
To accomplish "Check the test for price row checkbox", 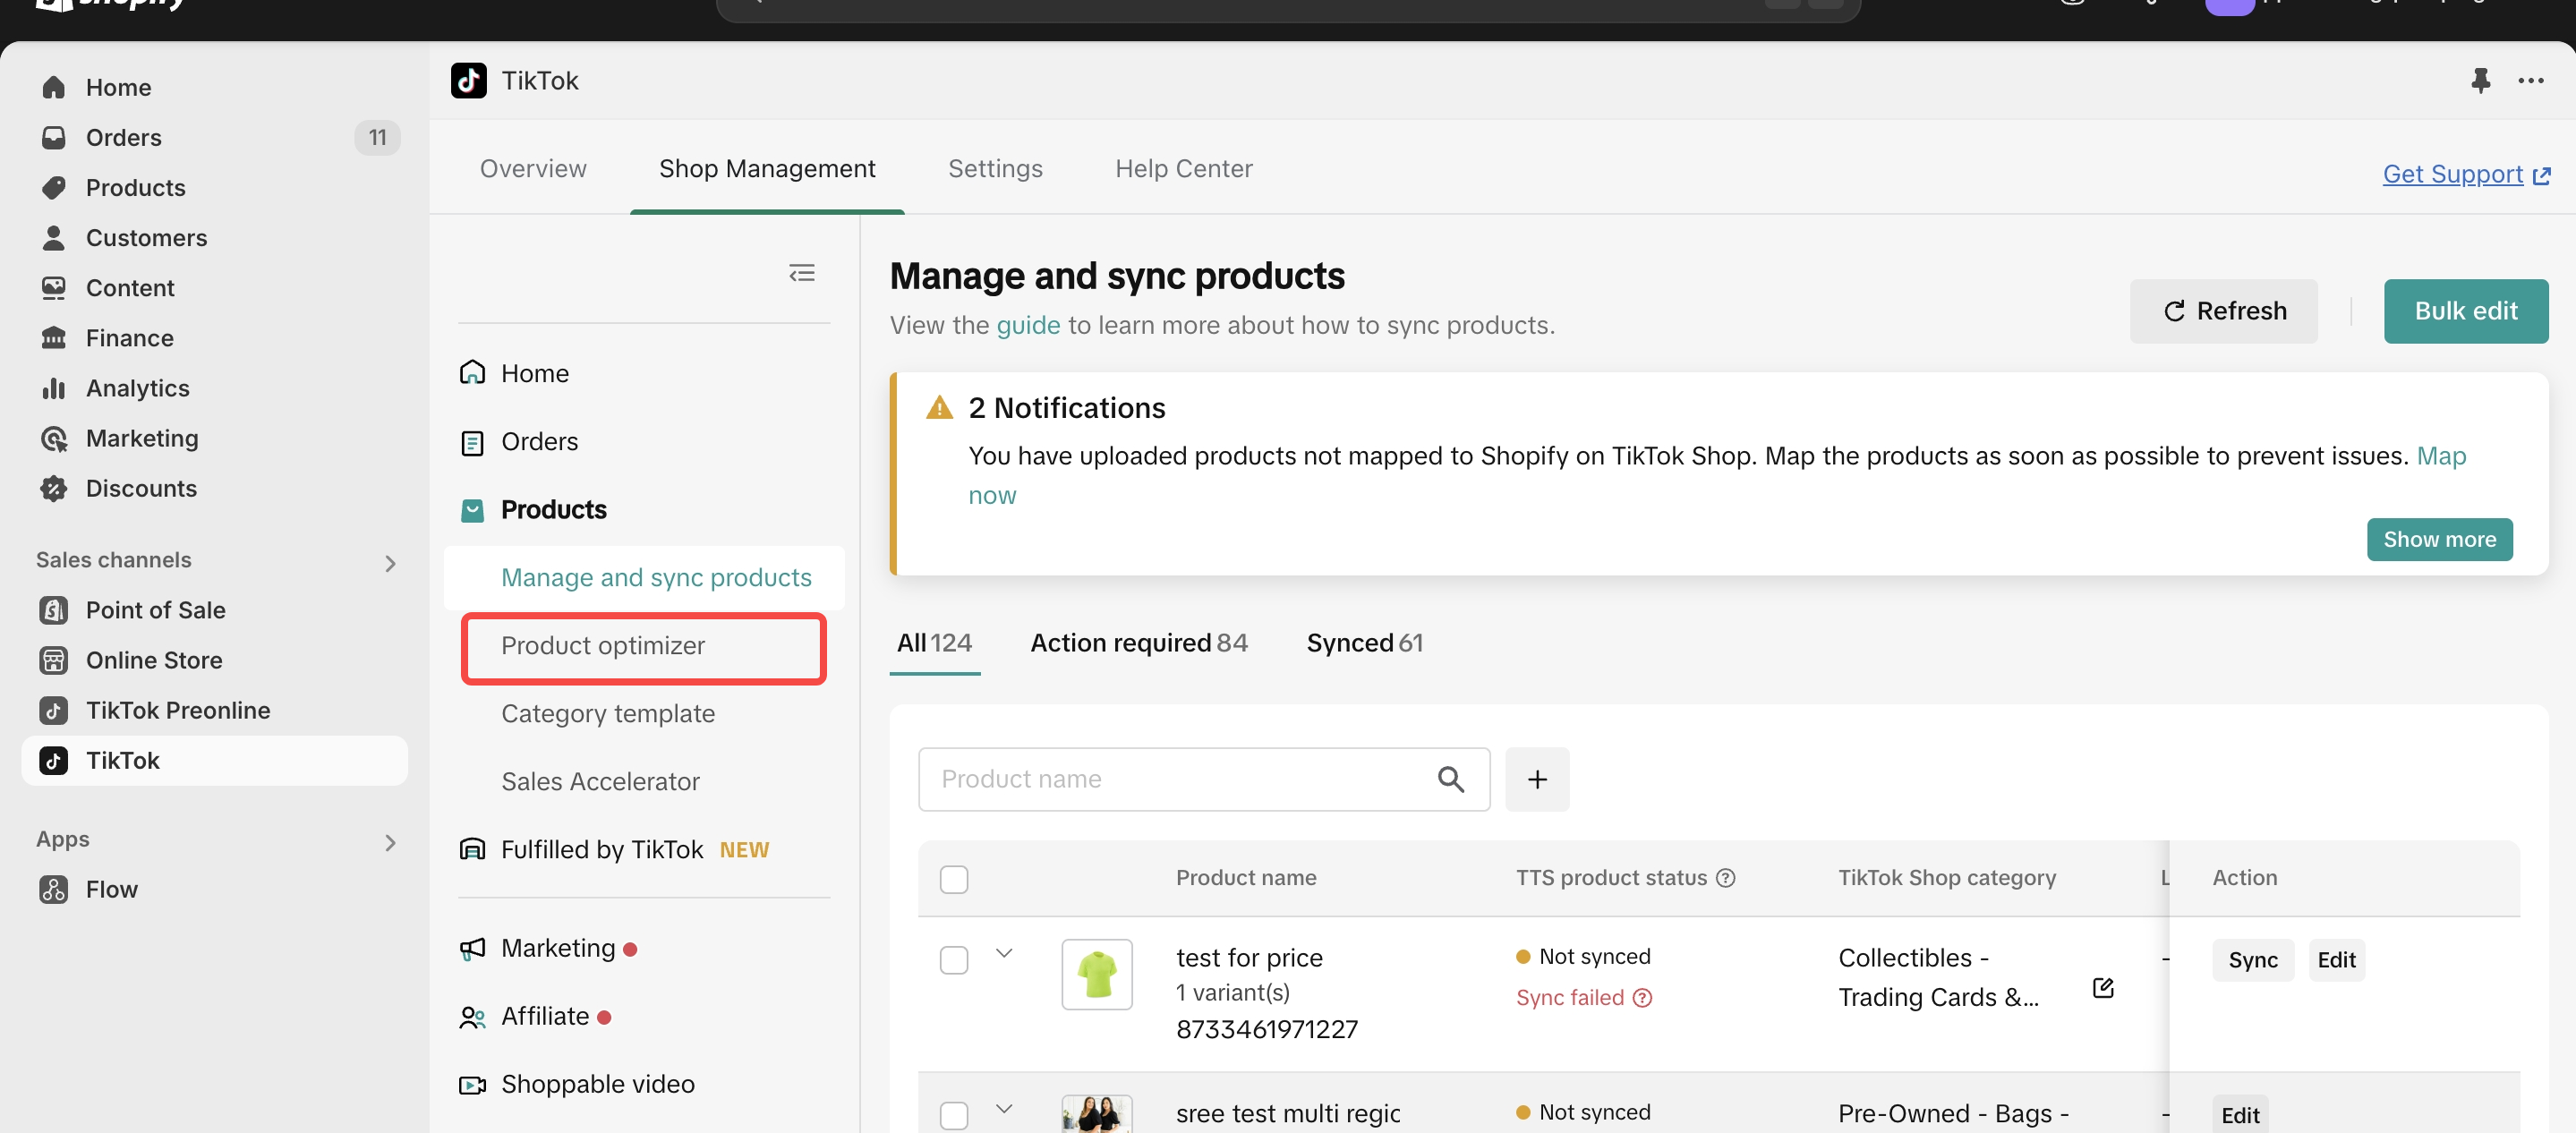I will [953, 959].
